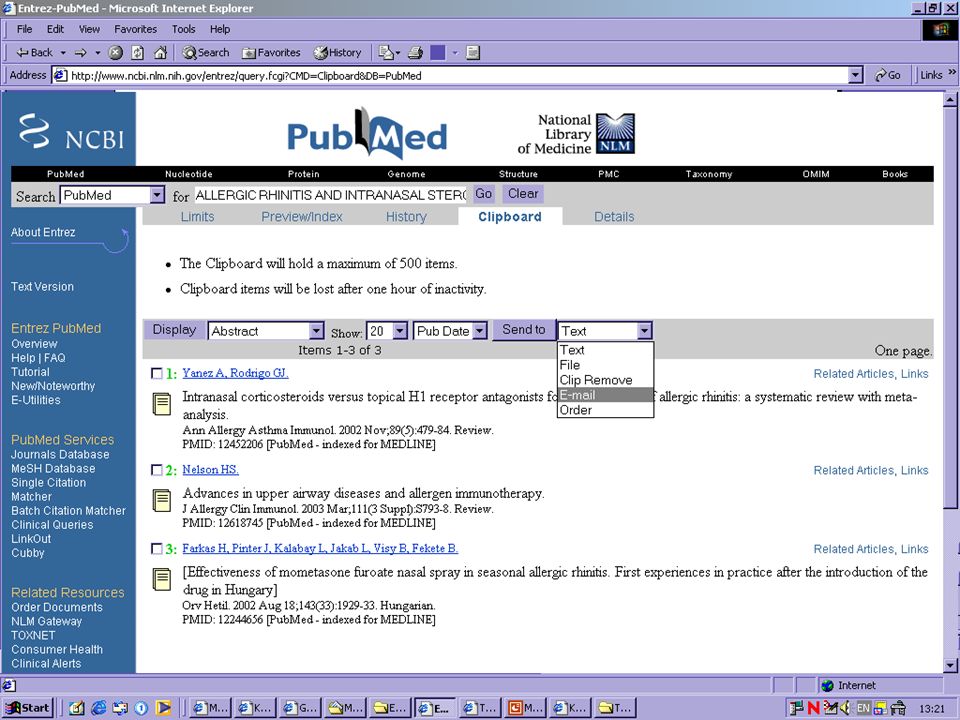Open the Show 20 items dropdown
Viewport: 960px width, 720px height.
[x=400, y=331]
